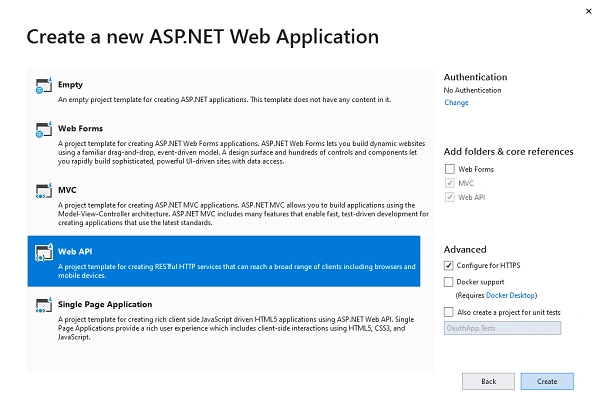Select the MVC template title
Image resolution: width=600 pixels, height=408 pixels.
click(67, 190)
